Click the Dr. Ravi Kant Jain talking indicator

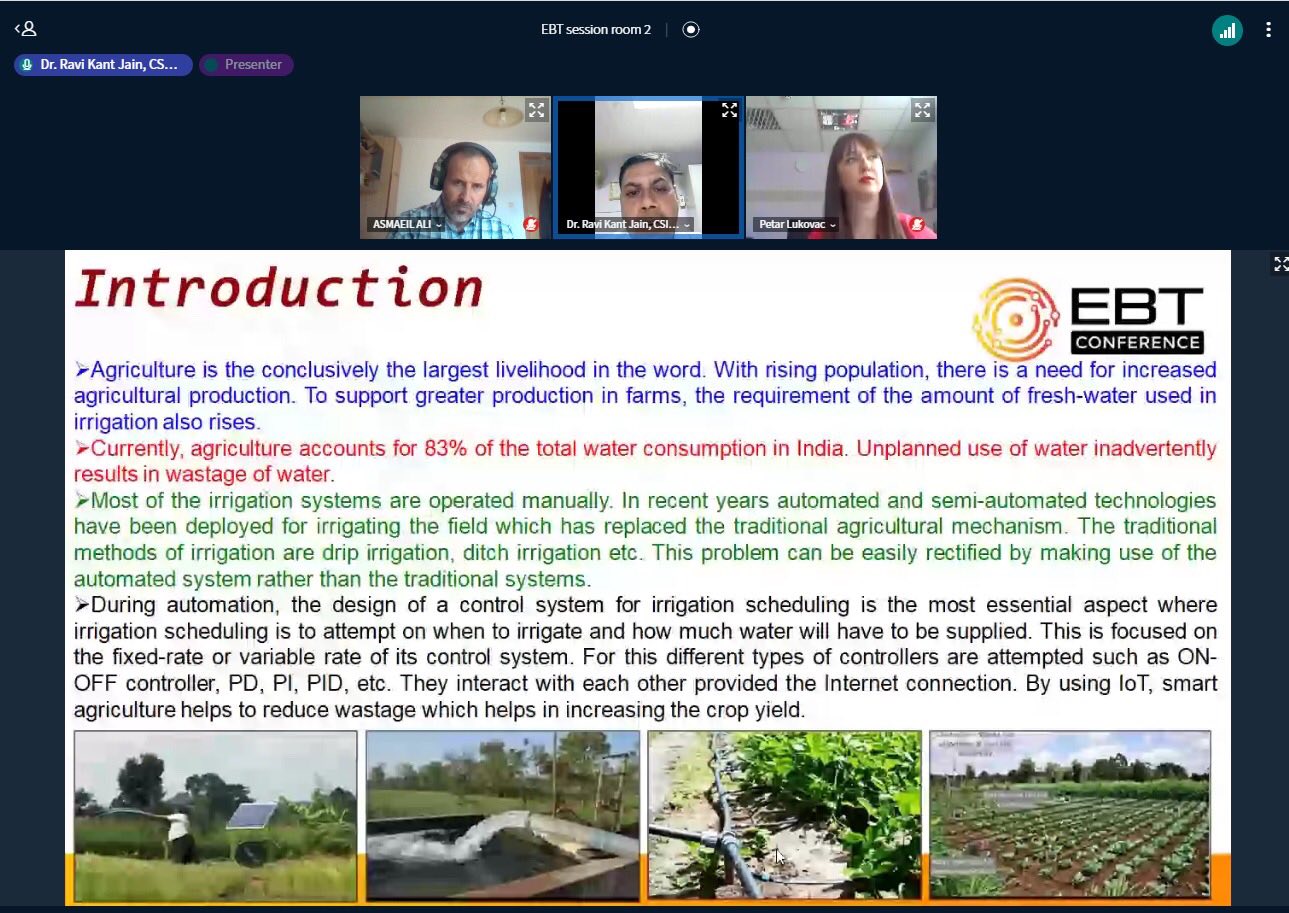click(103, 65)
